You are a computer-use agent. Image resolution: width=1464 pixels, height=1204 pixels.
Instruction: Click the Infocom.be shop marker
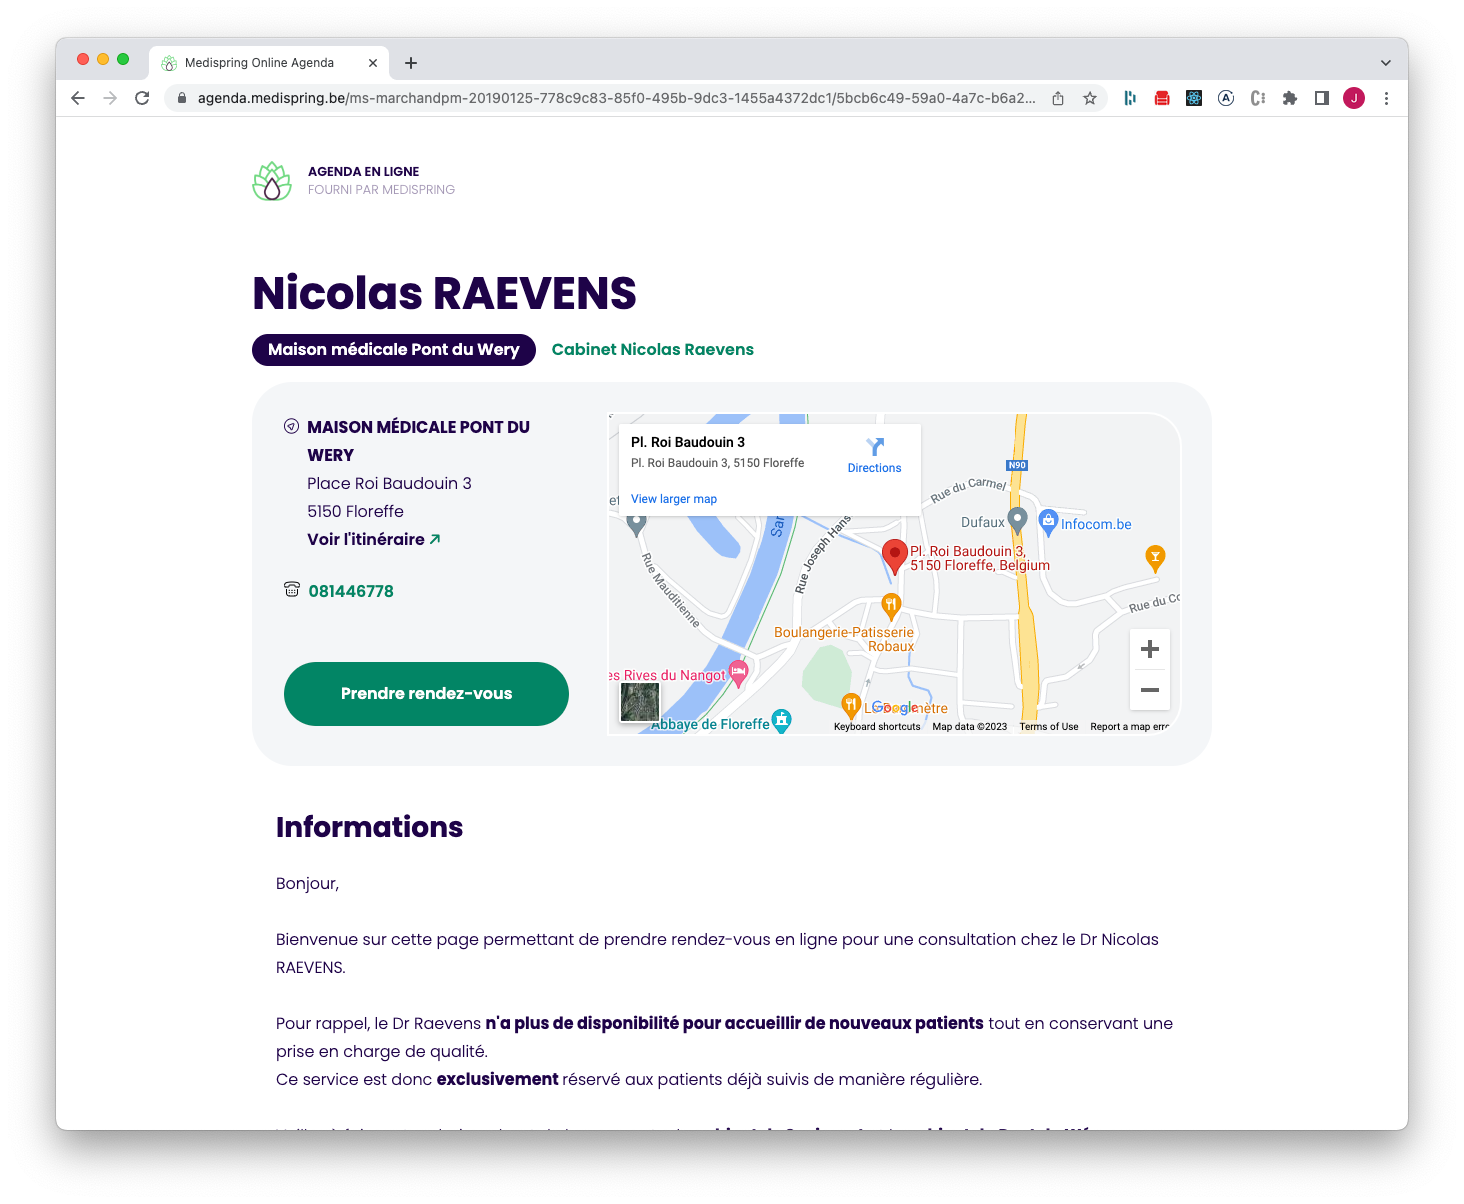click(x=1048, y=522)
